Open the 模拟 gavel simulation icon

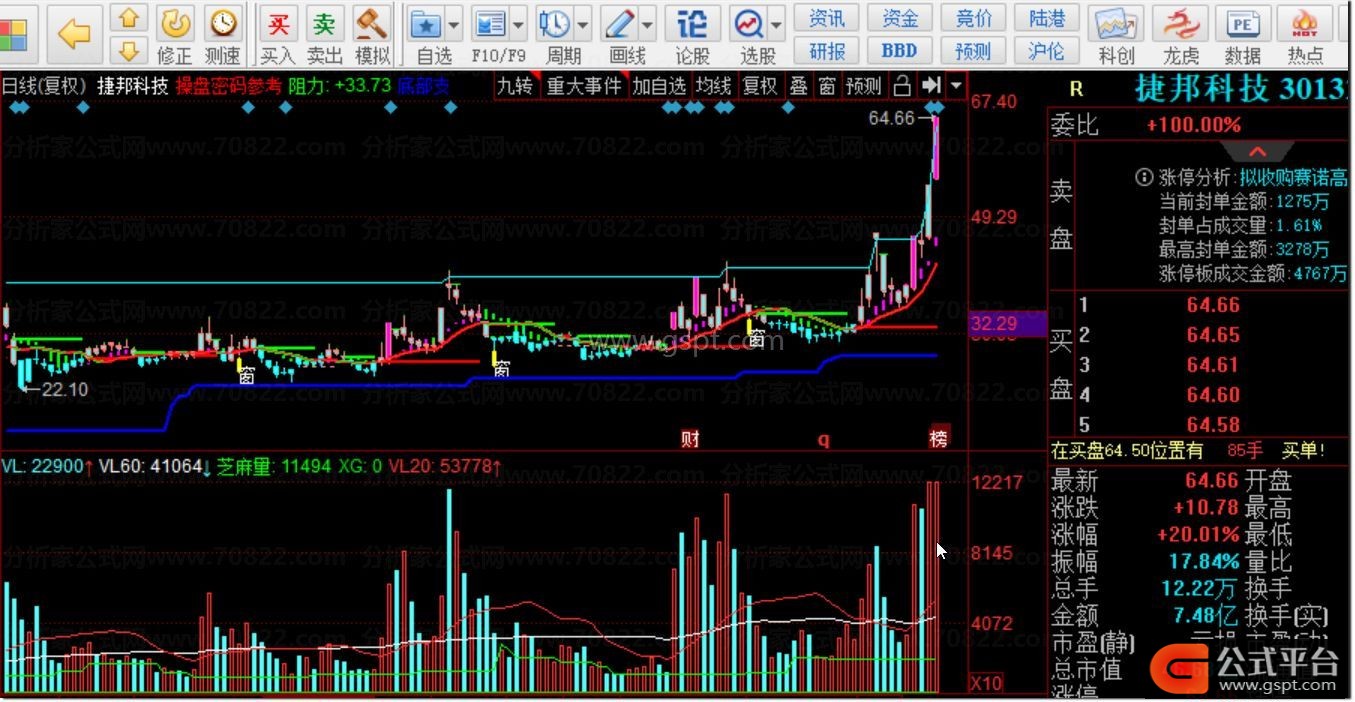point(372,34)
